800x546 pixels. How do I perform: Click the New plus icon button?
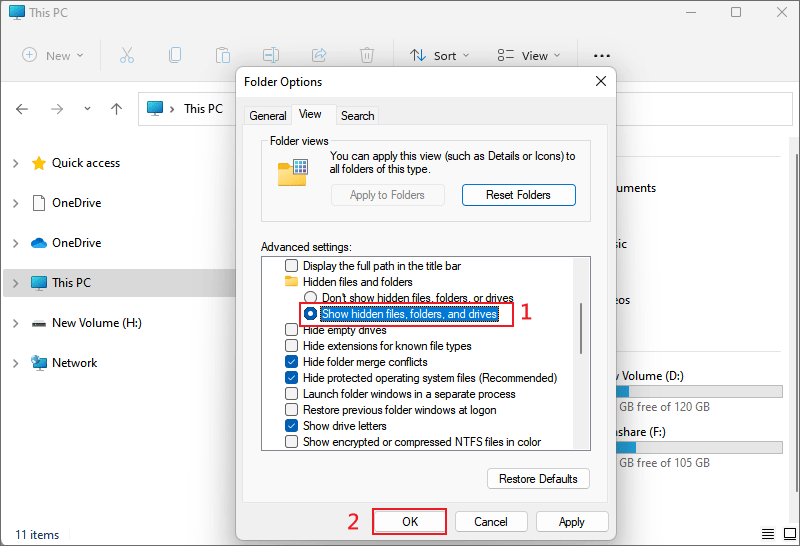point(30,55)
